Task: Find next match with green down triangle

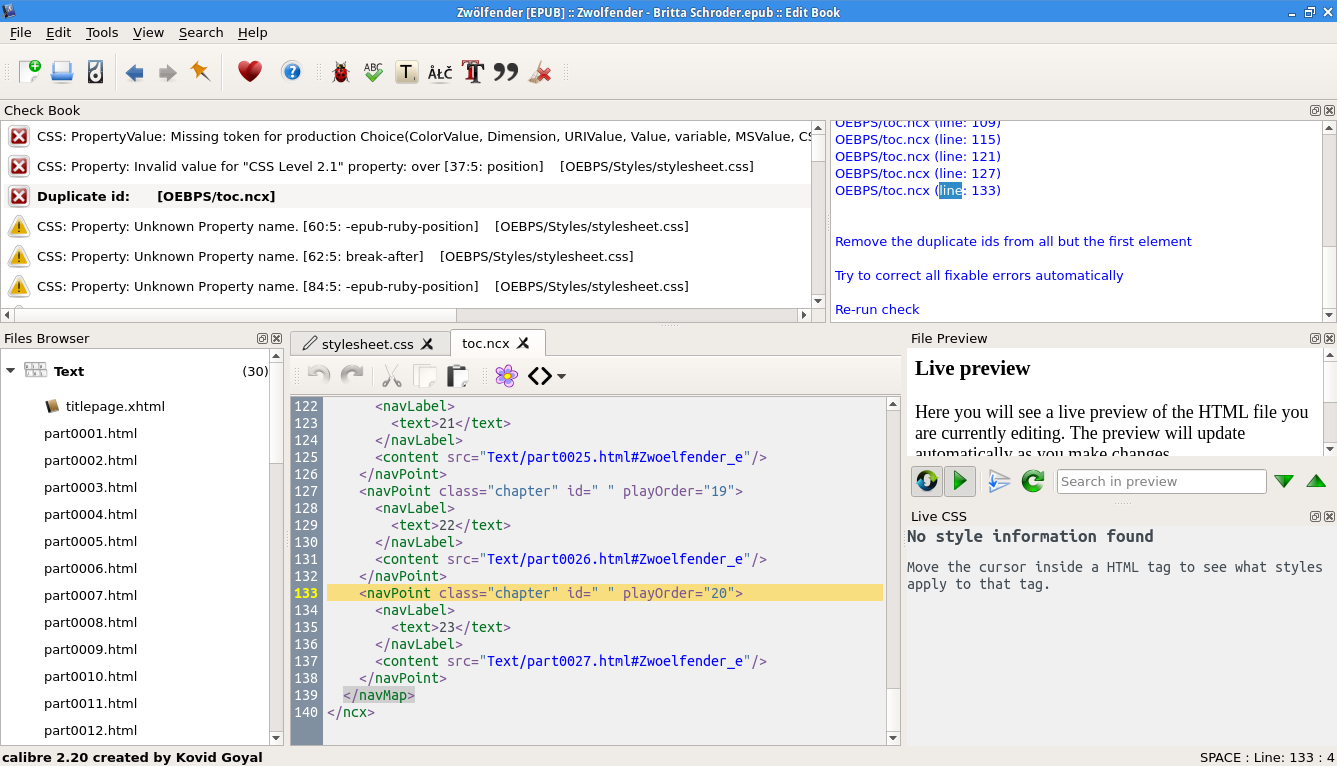Action: pos(1284,482)
